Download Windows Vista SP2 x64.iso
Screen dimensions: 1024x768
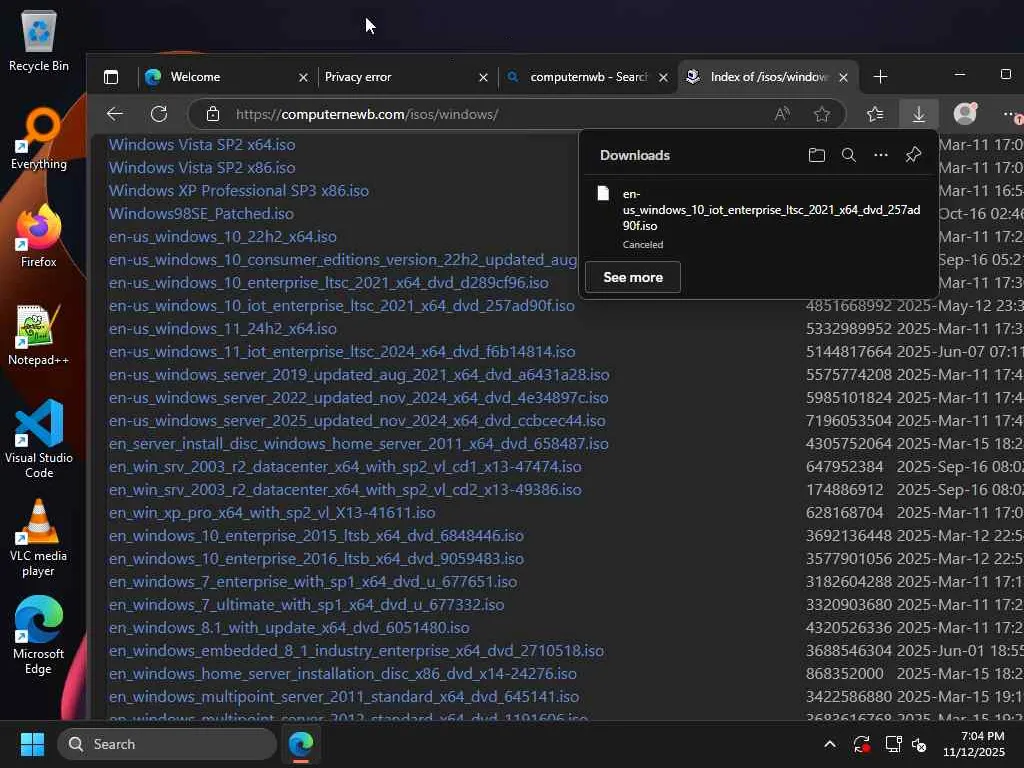click(x=202, y=144)
